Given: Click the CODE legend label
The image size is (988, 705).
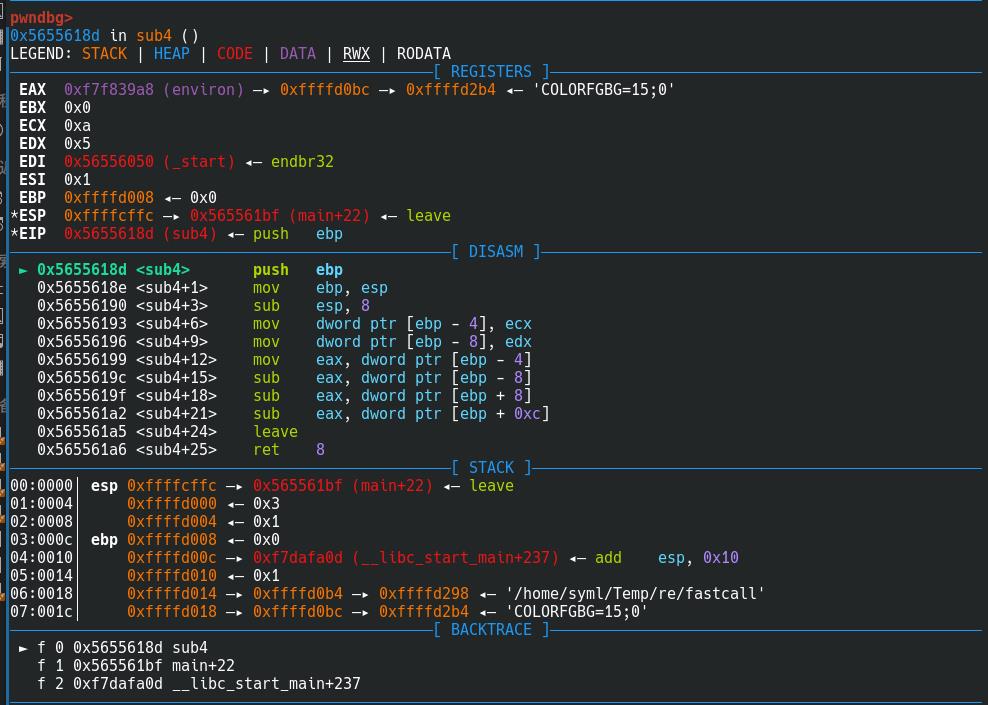Looking at the screenshot, I should coord(234,54).
